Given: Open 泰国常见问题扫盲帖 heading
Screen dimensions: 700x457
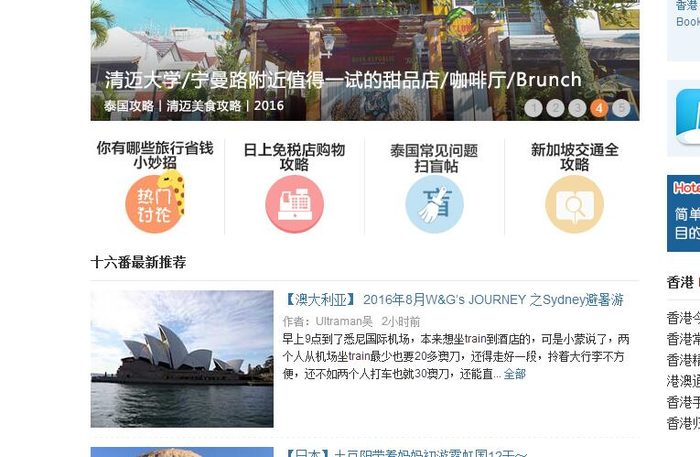Looking at the screenshot, I should point(434,158).
